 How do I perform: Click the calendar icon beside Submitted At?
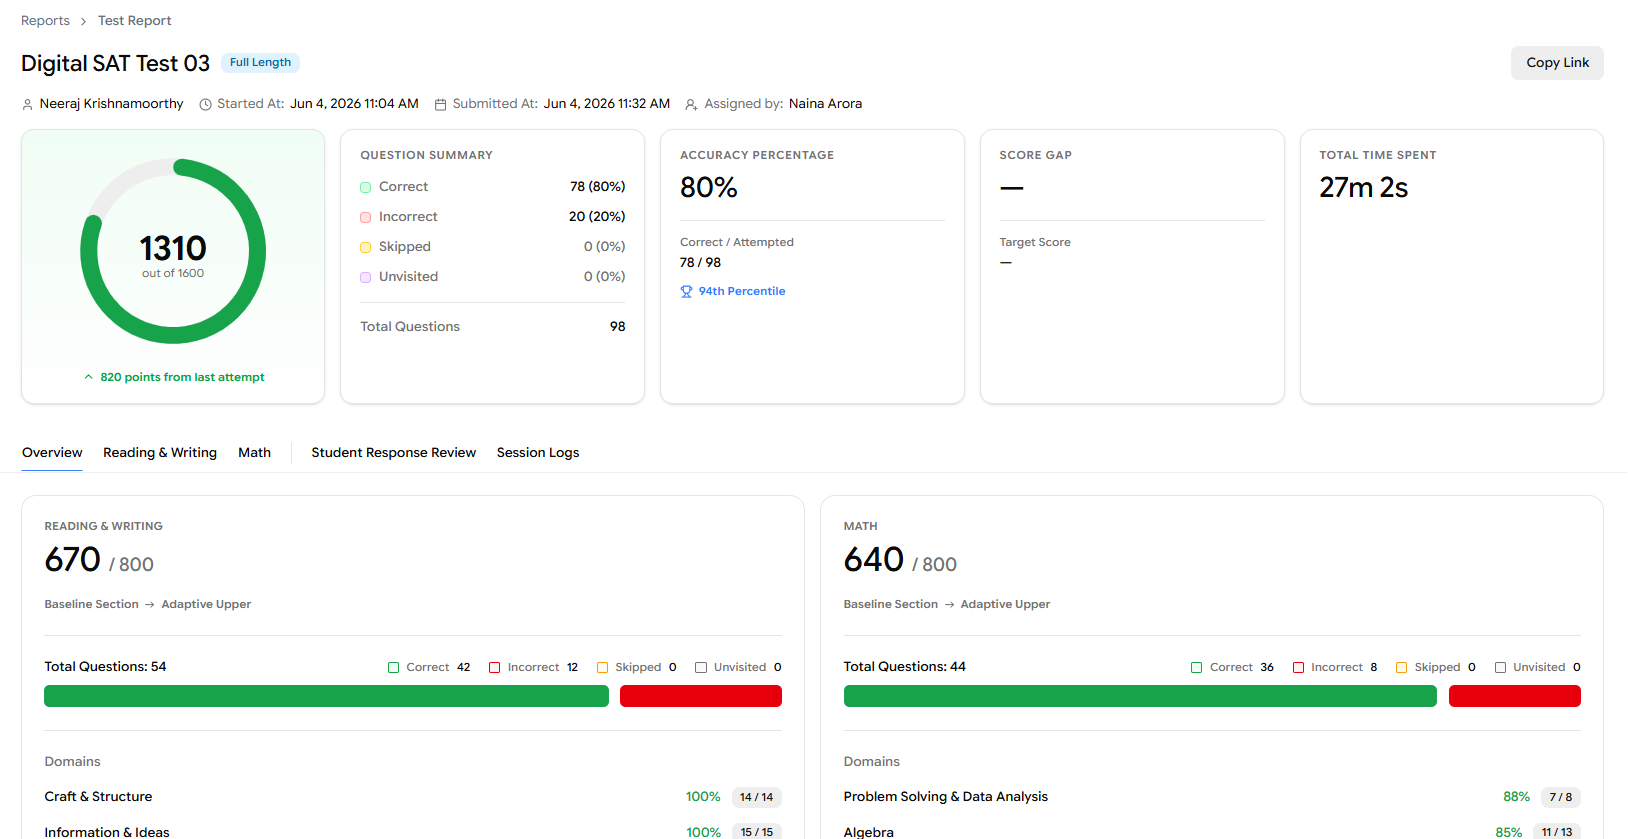click(x=440, y=104)
